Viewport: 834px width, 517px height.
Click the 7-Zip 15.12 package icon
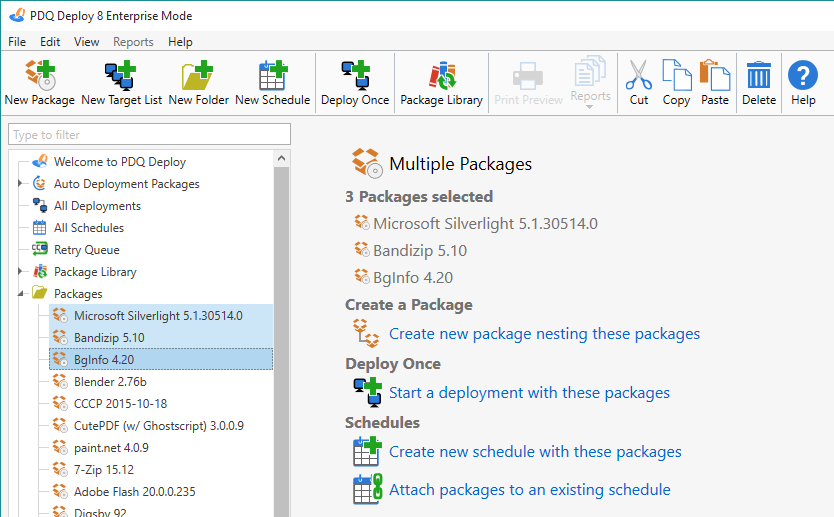point(60,470)
